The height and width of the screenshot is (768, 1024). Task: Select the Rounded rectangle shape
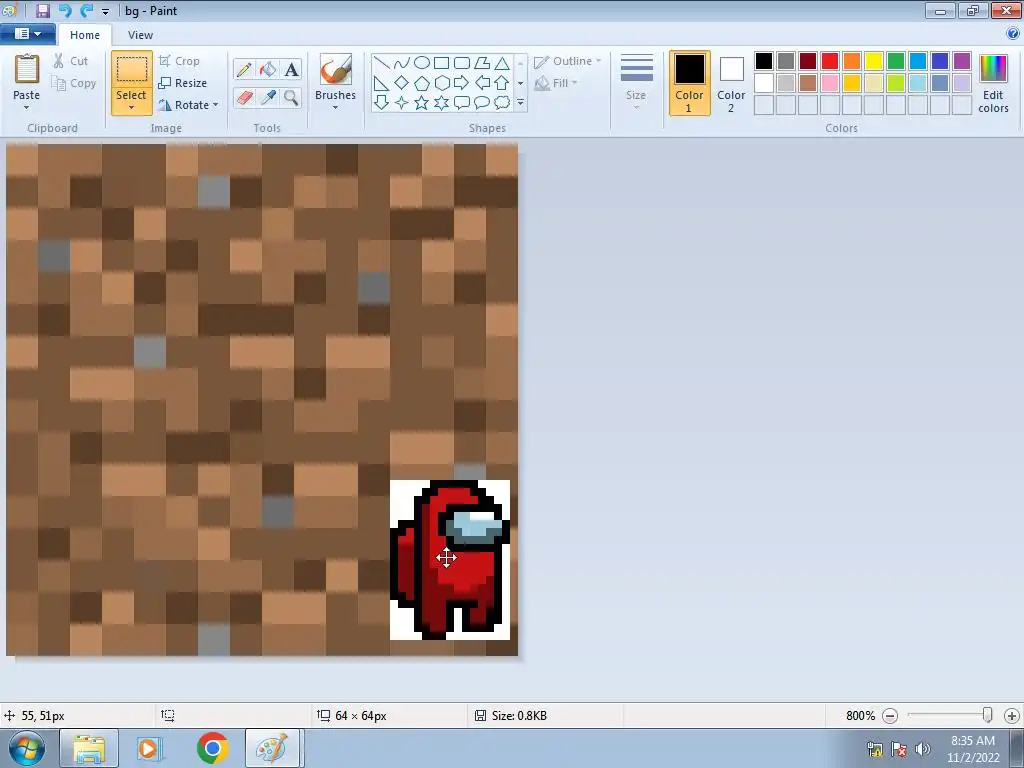[462, 63]
